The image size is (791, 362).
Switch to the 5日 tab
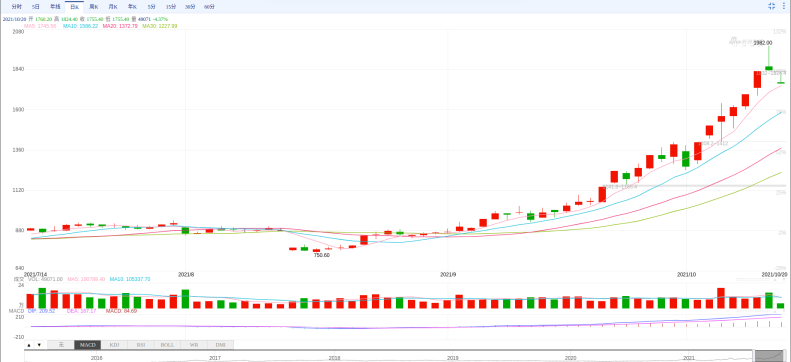click(x=35, y=7)
